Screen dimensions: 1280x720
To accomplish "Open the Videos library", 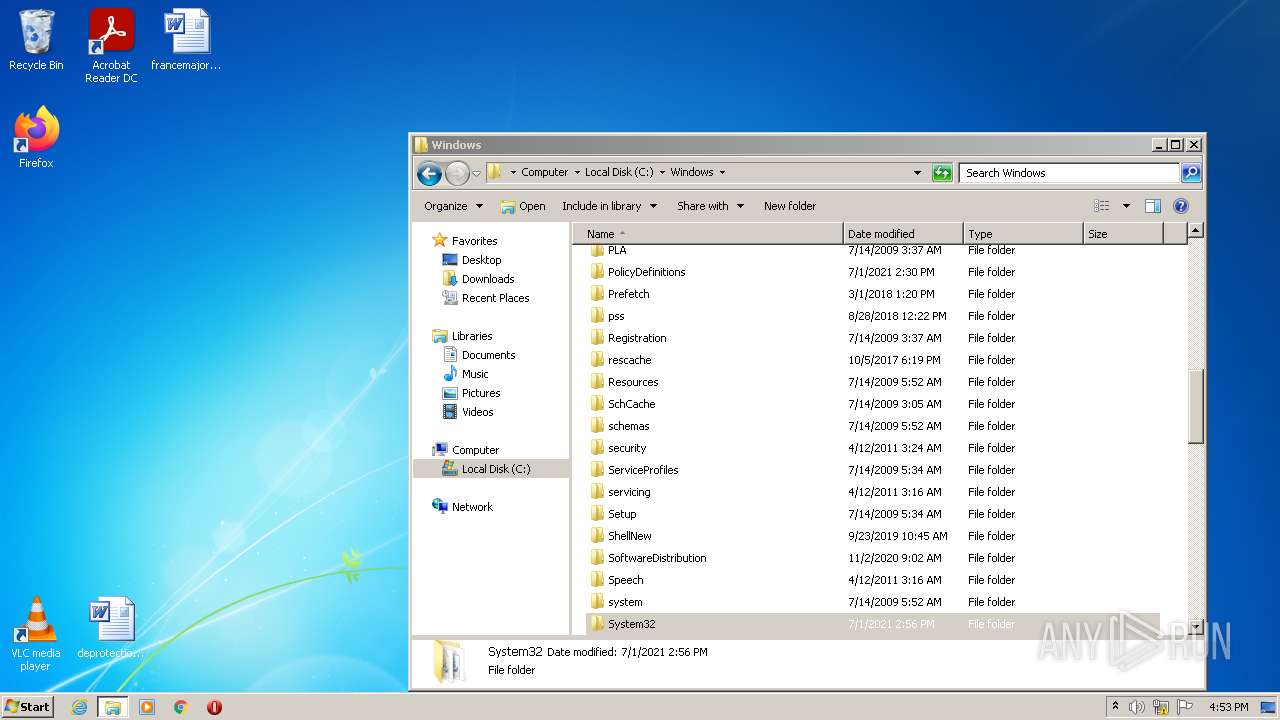I will tap(477, 412).
